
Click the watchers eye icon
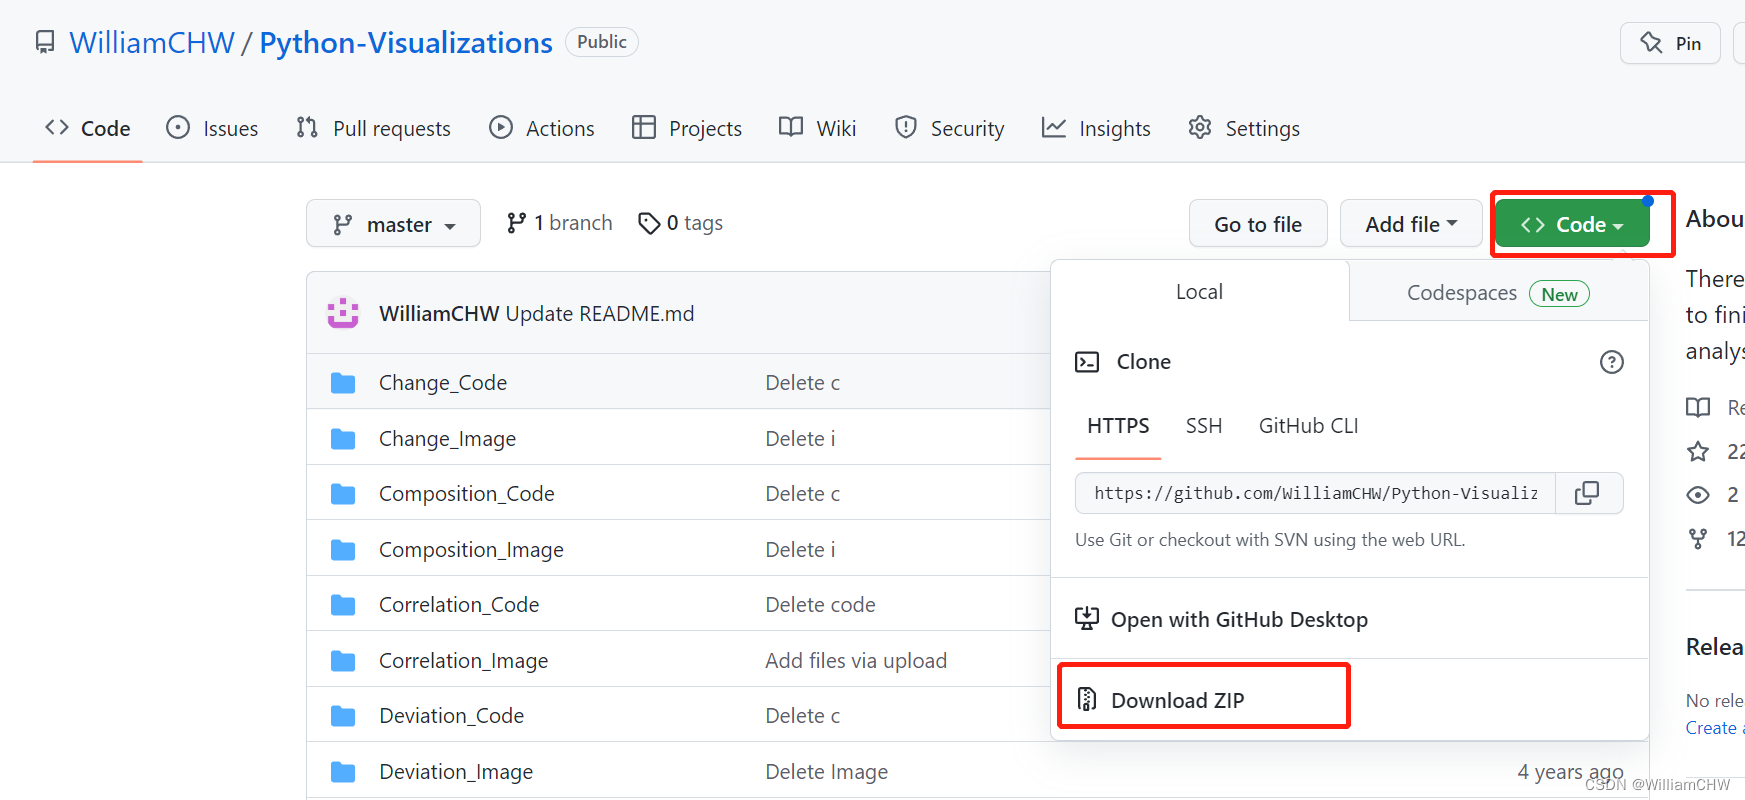coord(1698,495)
